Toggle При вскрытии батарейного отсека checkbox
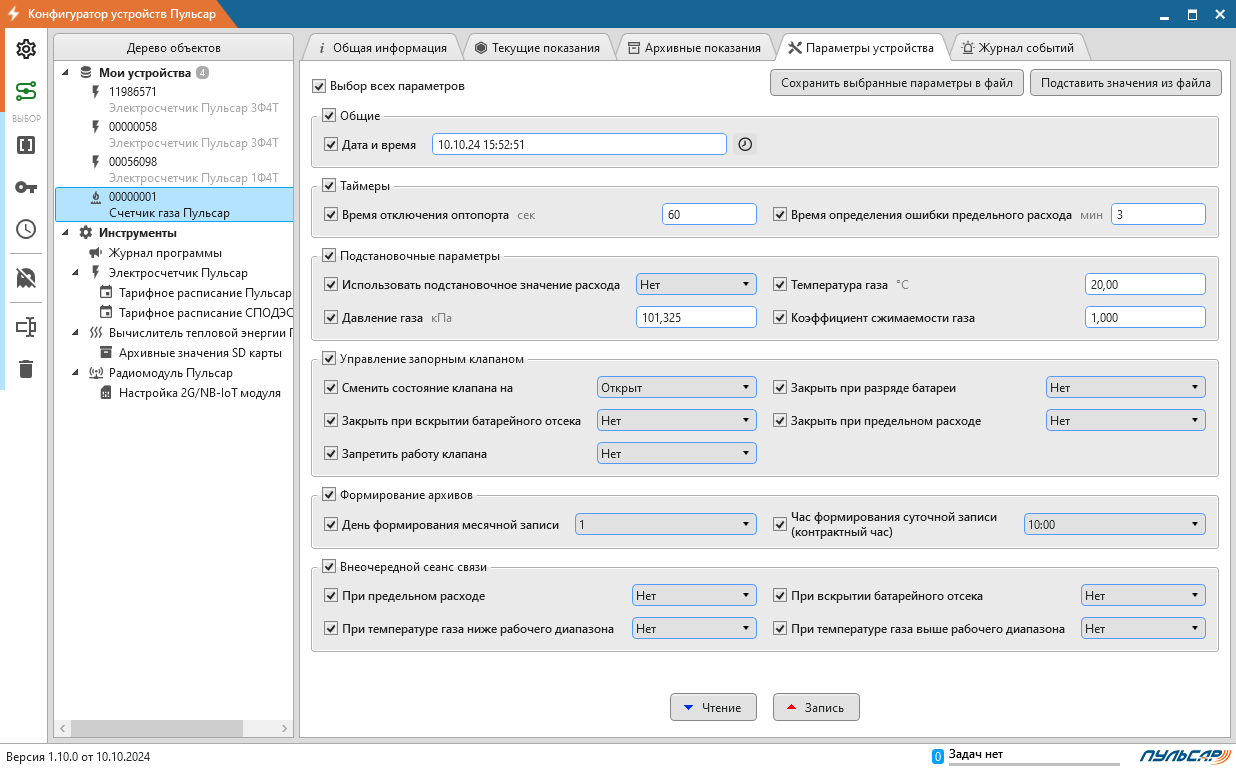Viewport: 1236px width, 769px height. (x=781, y=596)
